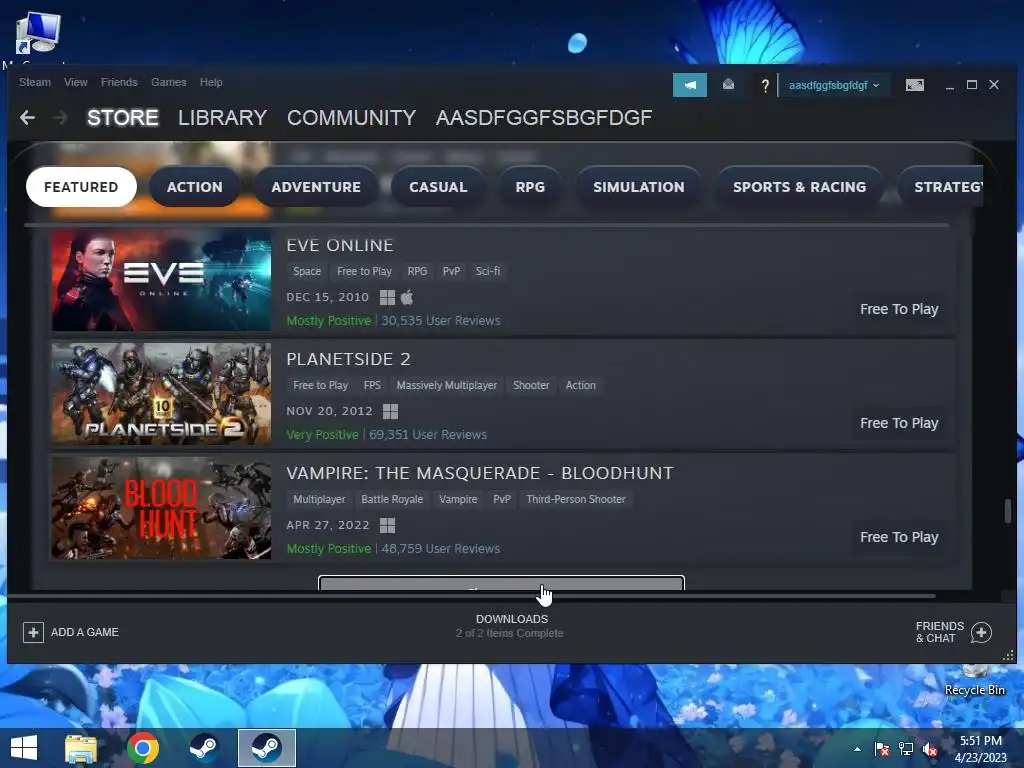This screenshot has width=1024, height=768.
Task: Click the FPS tag on Planetside 2
Action: [x=372, y=385]
